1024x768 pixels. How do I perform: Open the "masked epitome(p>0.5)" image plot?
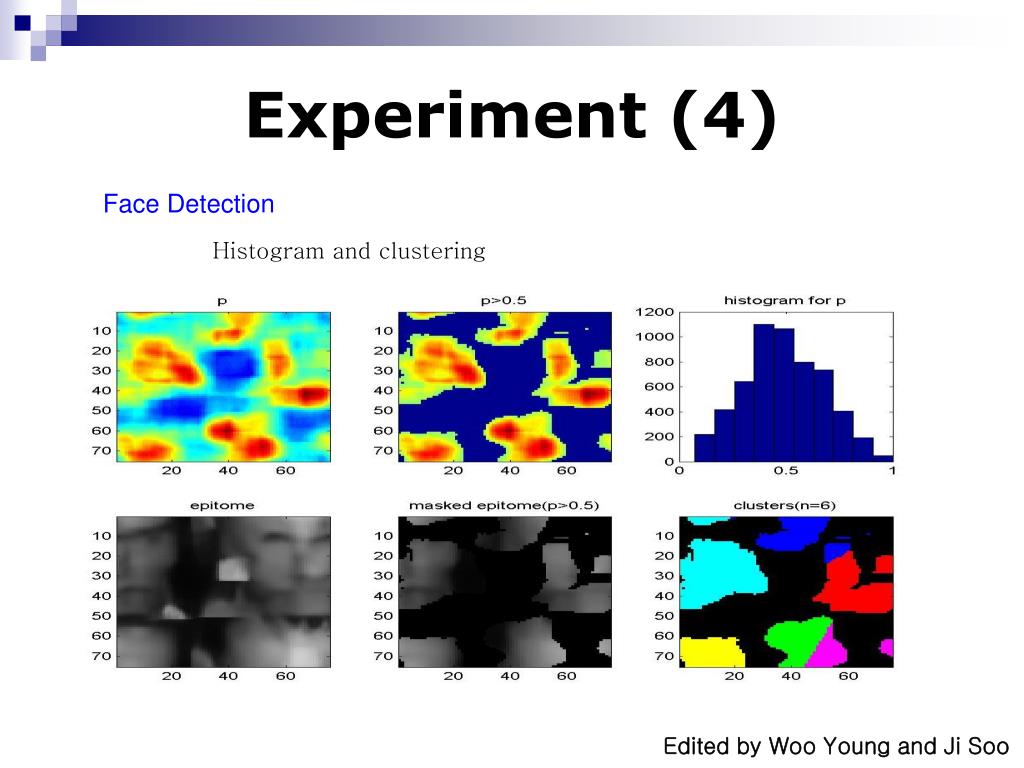[505, 592]
